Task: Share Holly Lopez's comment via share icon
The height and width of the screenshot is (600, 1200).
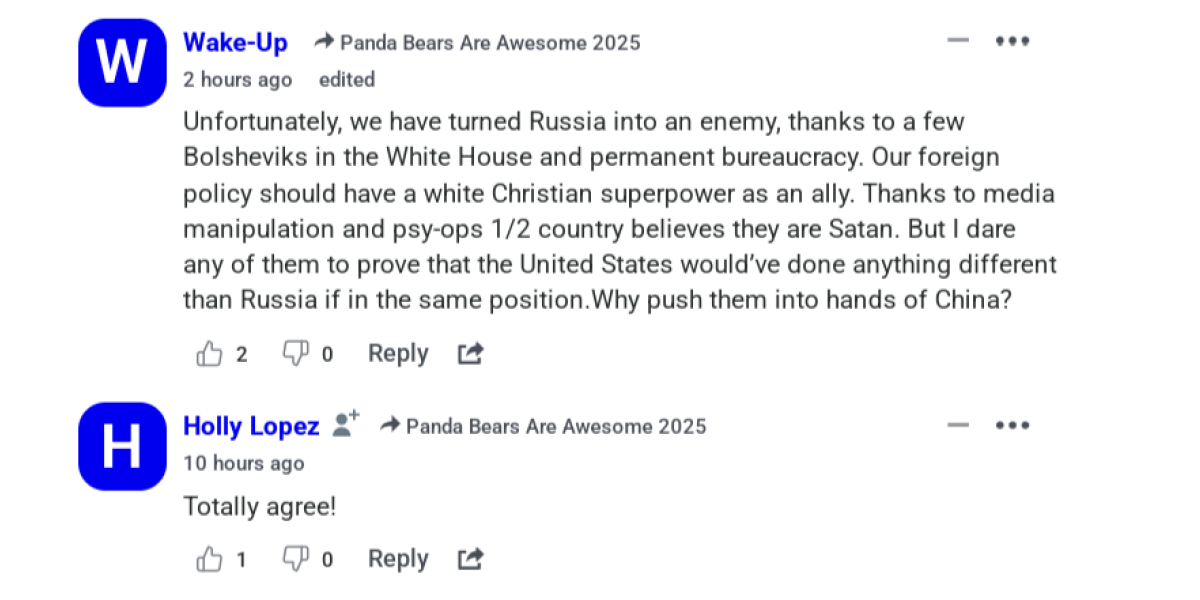Action: (x=471, y=559)
